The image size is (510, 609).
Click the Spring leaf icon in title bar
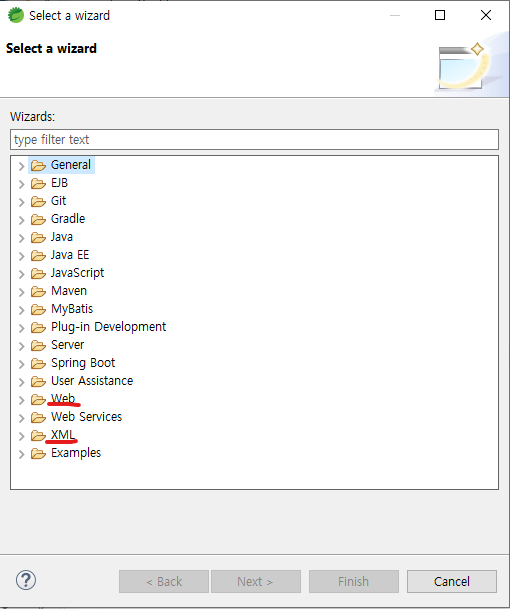pos(16,16)
